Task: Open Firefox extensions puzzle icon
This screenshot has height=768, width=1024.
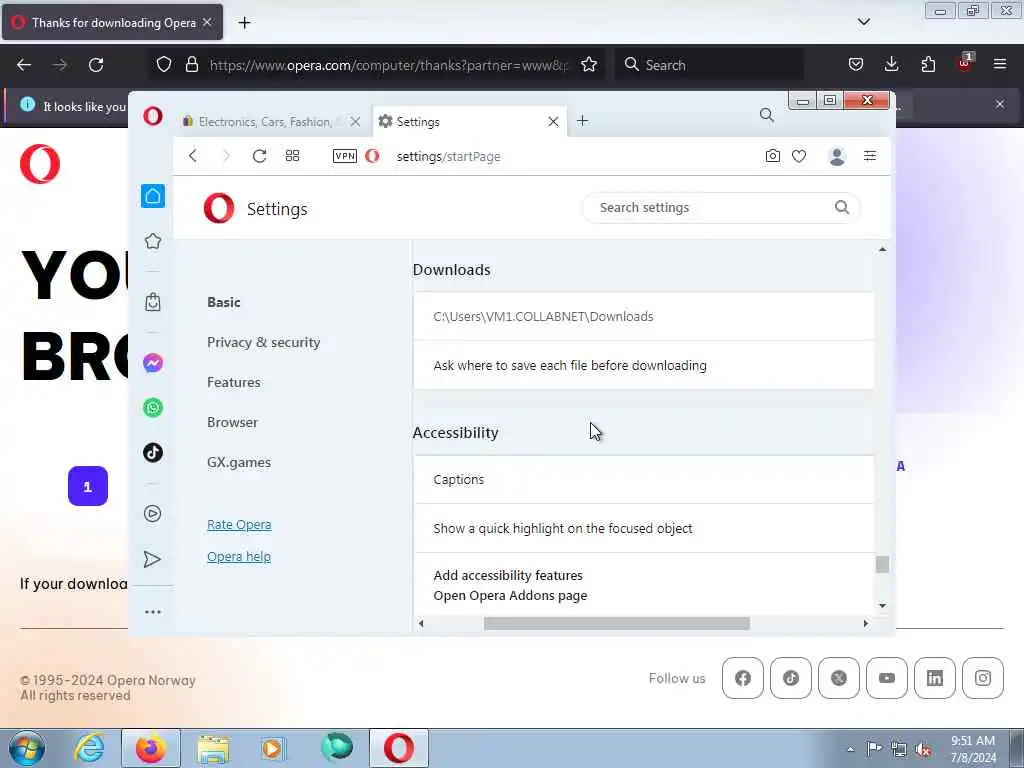Action: (x=928, y=65)
